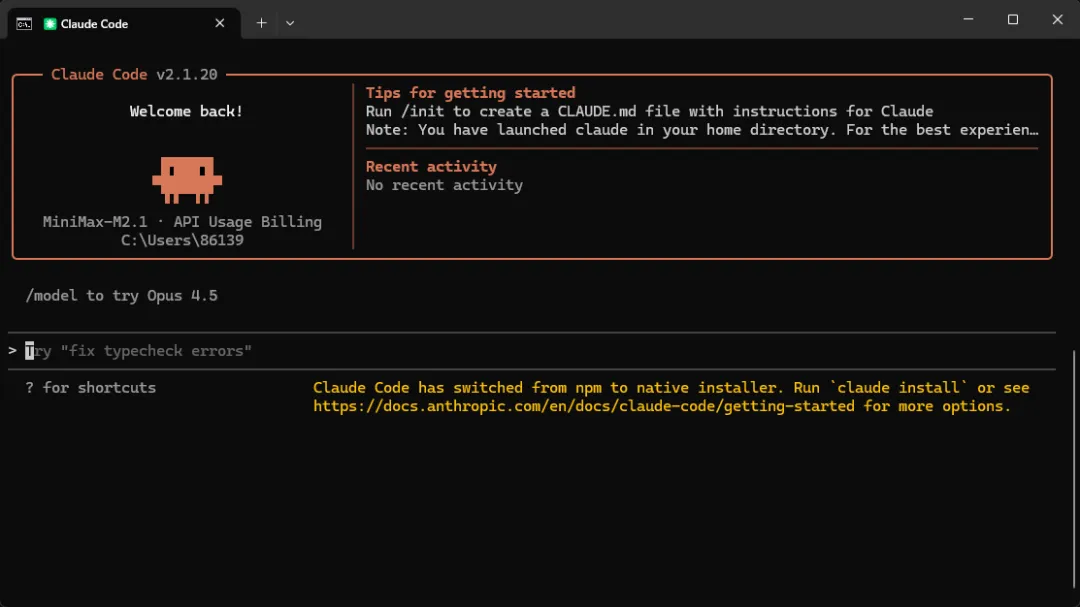
Task: Click the terminal vertical scrollbar
Action: click(x=1074, y=470)
